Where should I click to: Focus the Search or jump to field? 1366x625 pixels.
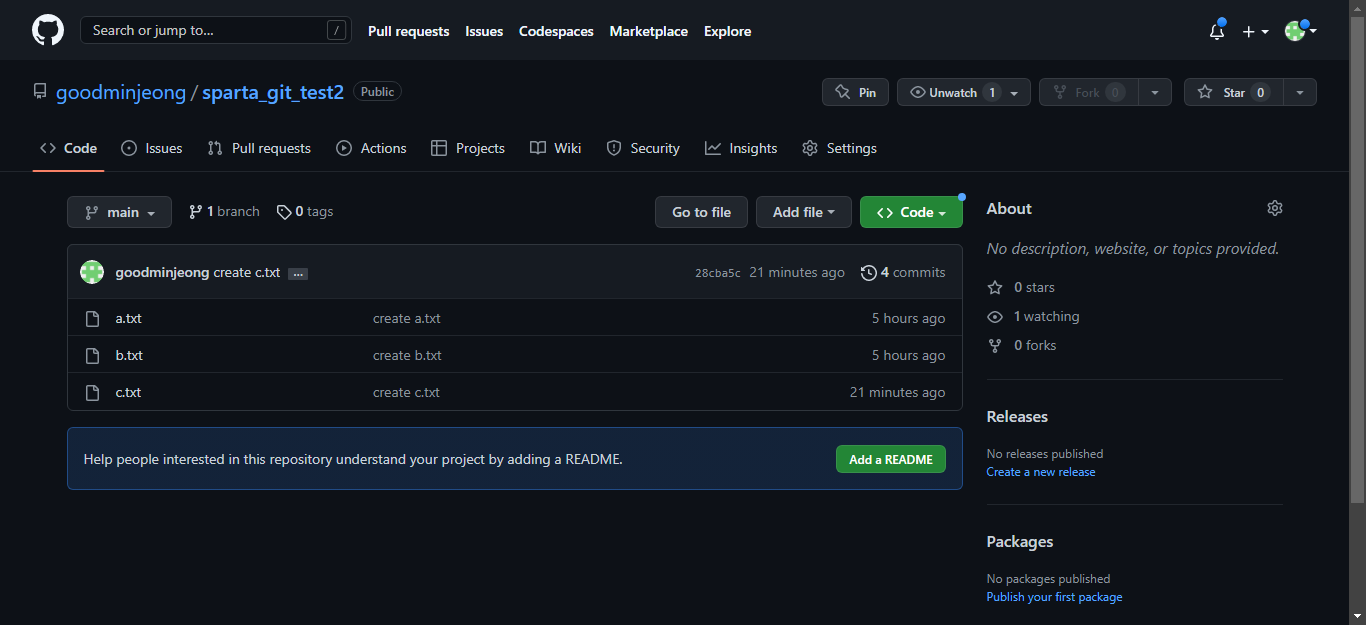(x=215, y=30)
